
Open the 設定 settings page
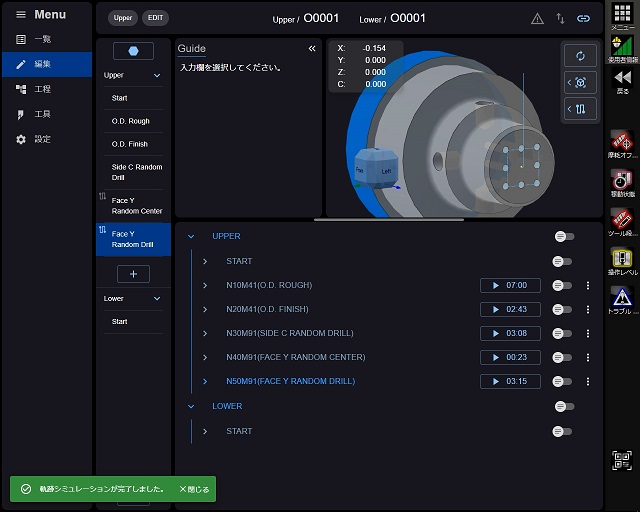click(47, 139)
